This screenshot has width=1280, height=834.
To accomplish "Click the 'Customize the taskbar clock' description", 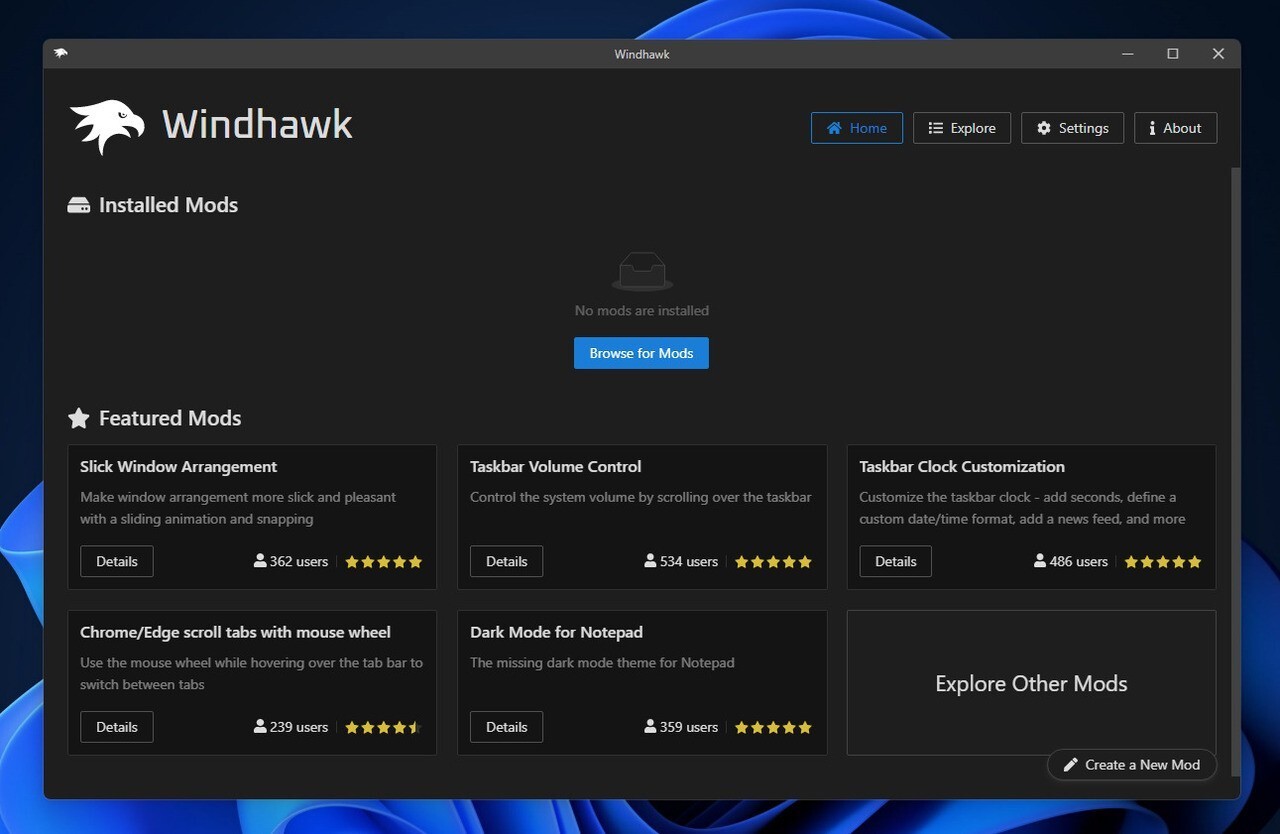I will (1022, 508).
